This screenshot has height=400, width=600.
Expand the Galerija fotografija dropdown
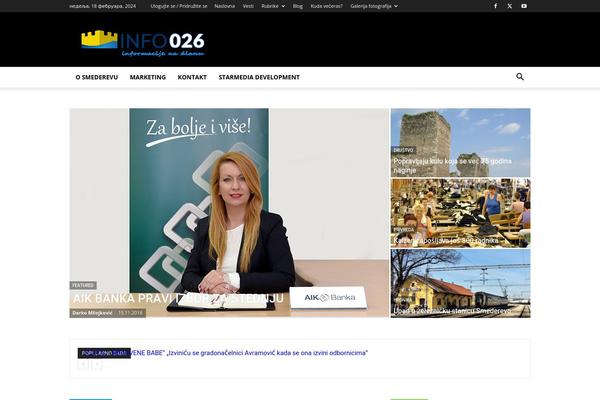(374, 6)
